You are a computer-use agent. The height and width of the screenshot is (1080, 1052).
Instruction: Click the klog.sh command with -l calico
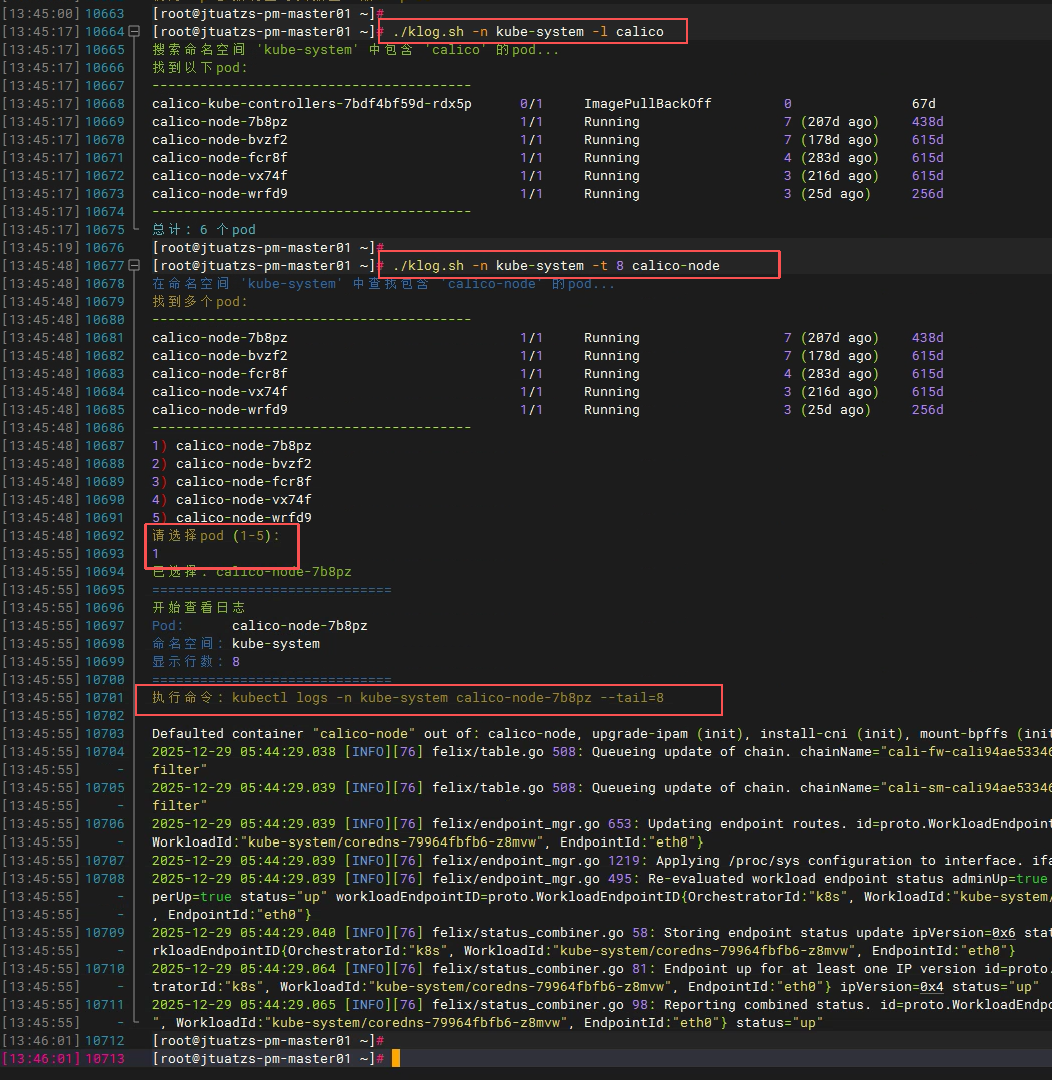(527, 32)
